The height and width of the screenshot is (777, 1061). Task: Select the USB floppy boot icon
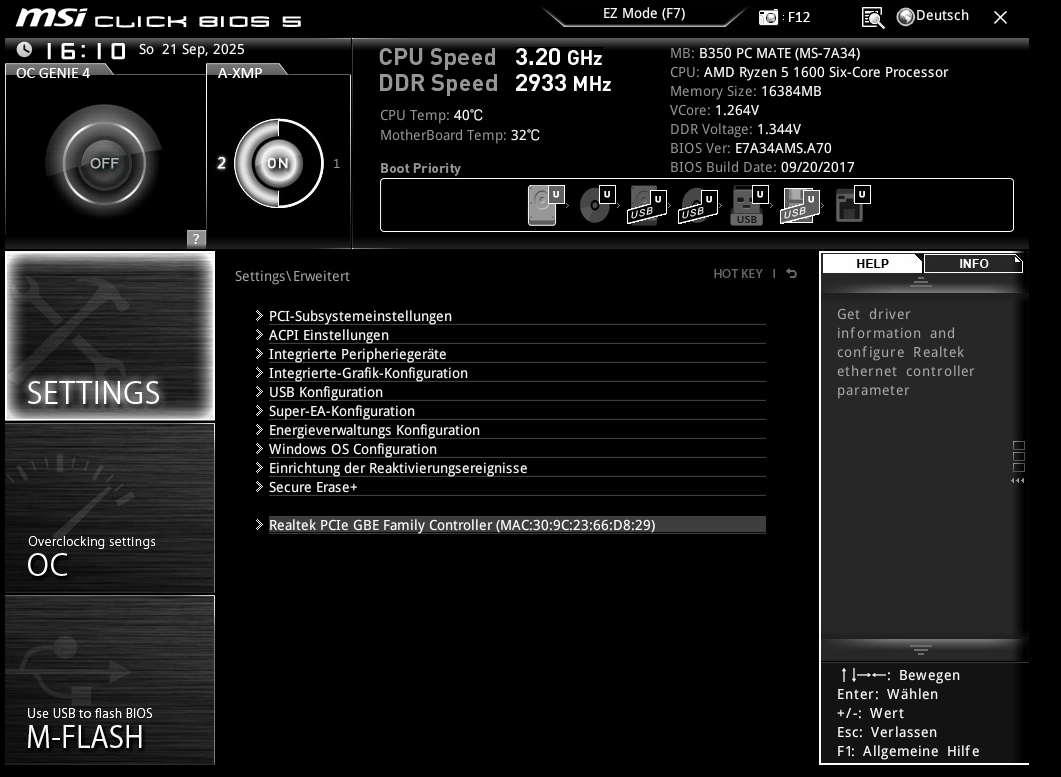[x=800, y=205]
